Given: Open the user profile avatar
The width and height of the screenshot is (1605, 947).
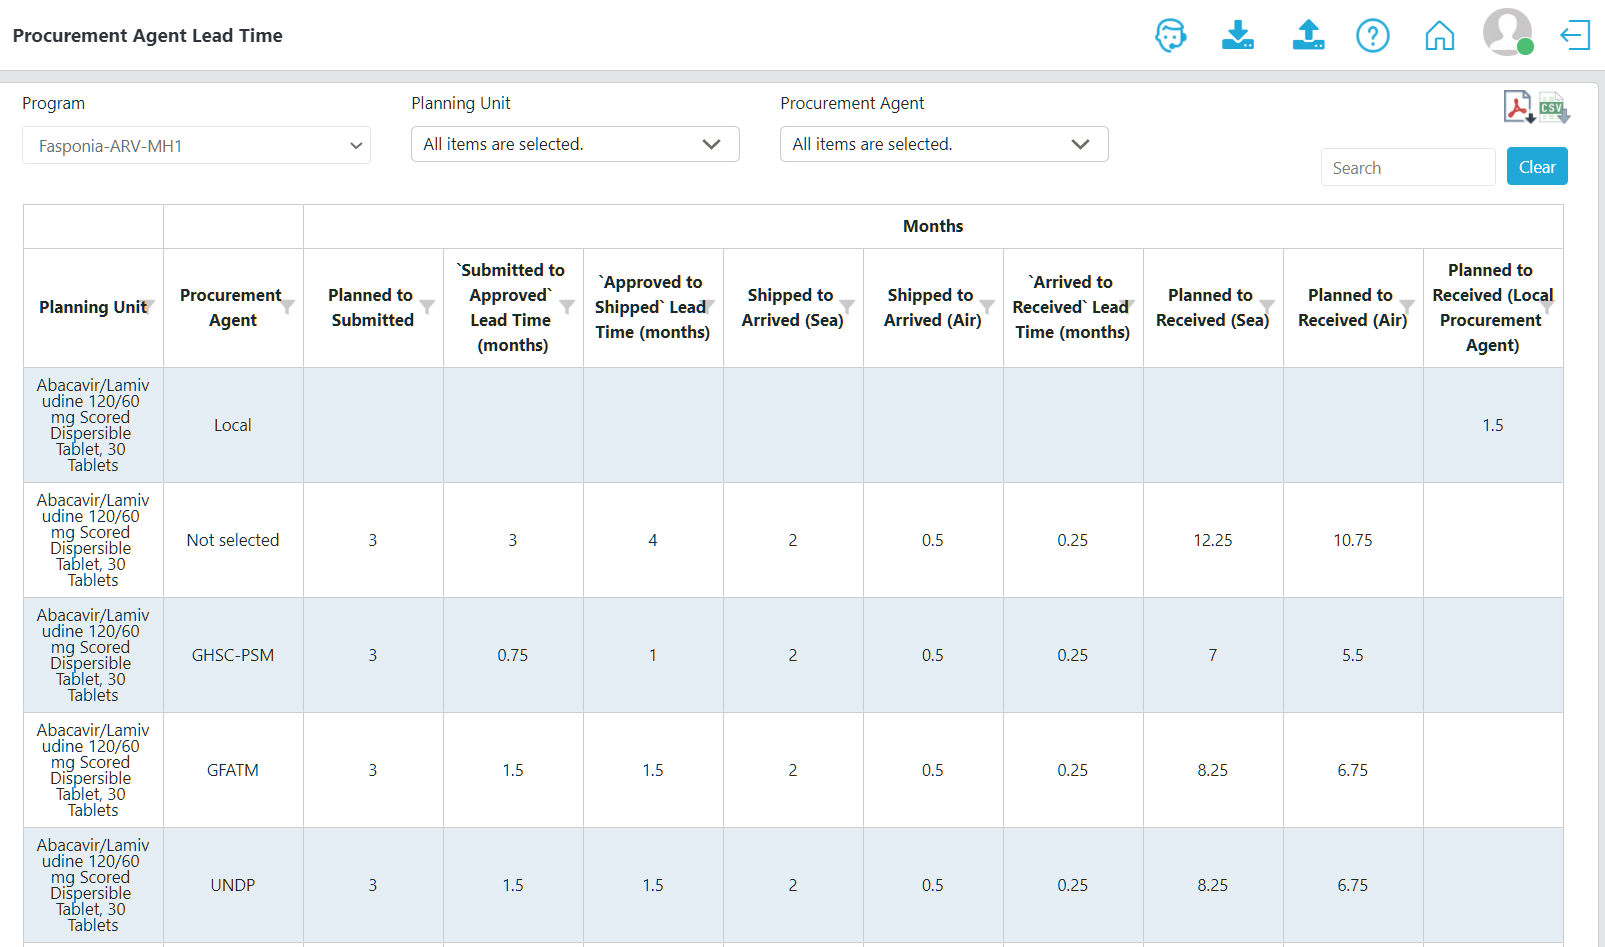Looking at the screenshot, I should point(1508,32).
